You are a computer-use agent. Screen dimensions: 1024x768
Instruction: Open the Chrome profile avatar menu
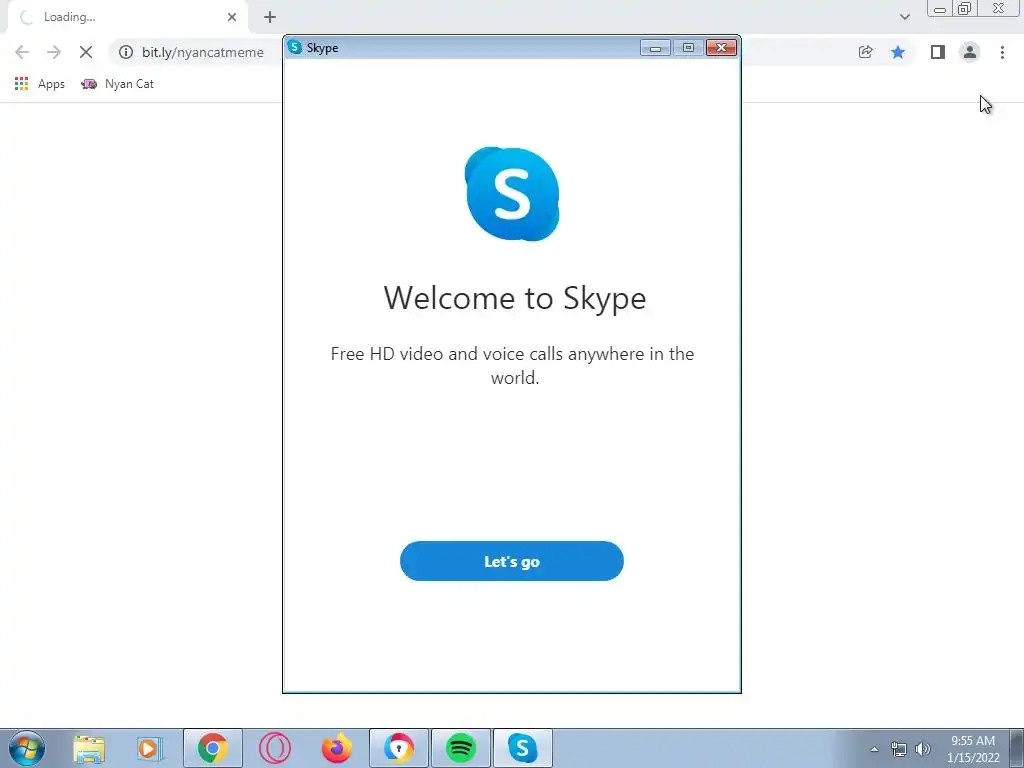pyautogui.click(x=970, y=52)
